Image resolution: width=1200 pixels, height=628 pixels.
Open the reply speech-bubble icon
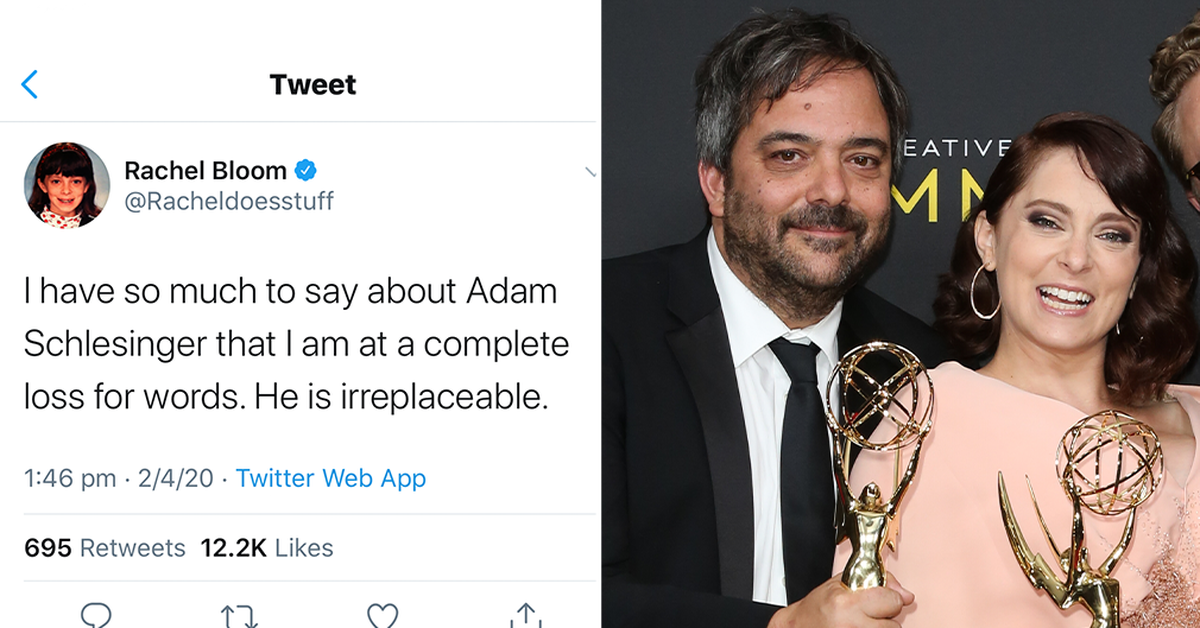tap(97, 615)
